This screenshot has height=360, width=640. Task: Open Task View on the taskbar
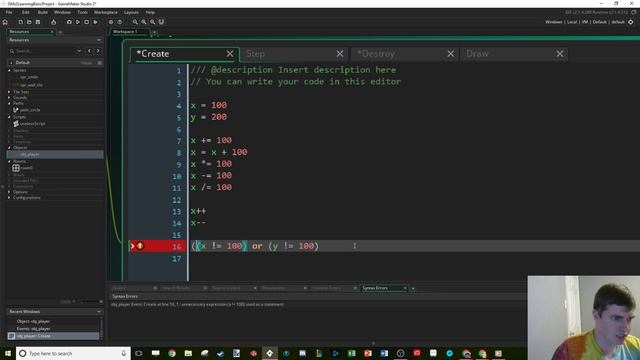pyautogui.click(x=139, y=353)
